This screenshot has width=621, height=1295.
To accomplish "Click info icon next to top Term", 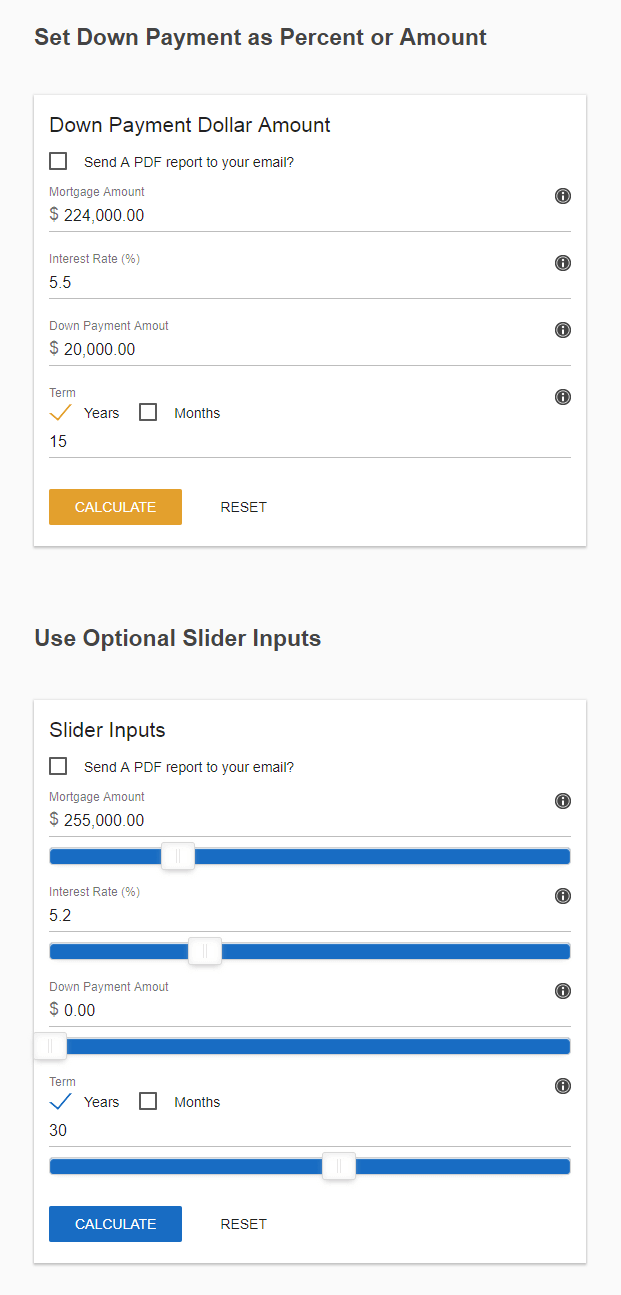I will [x=563, y=397].
